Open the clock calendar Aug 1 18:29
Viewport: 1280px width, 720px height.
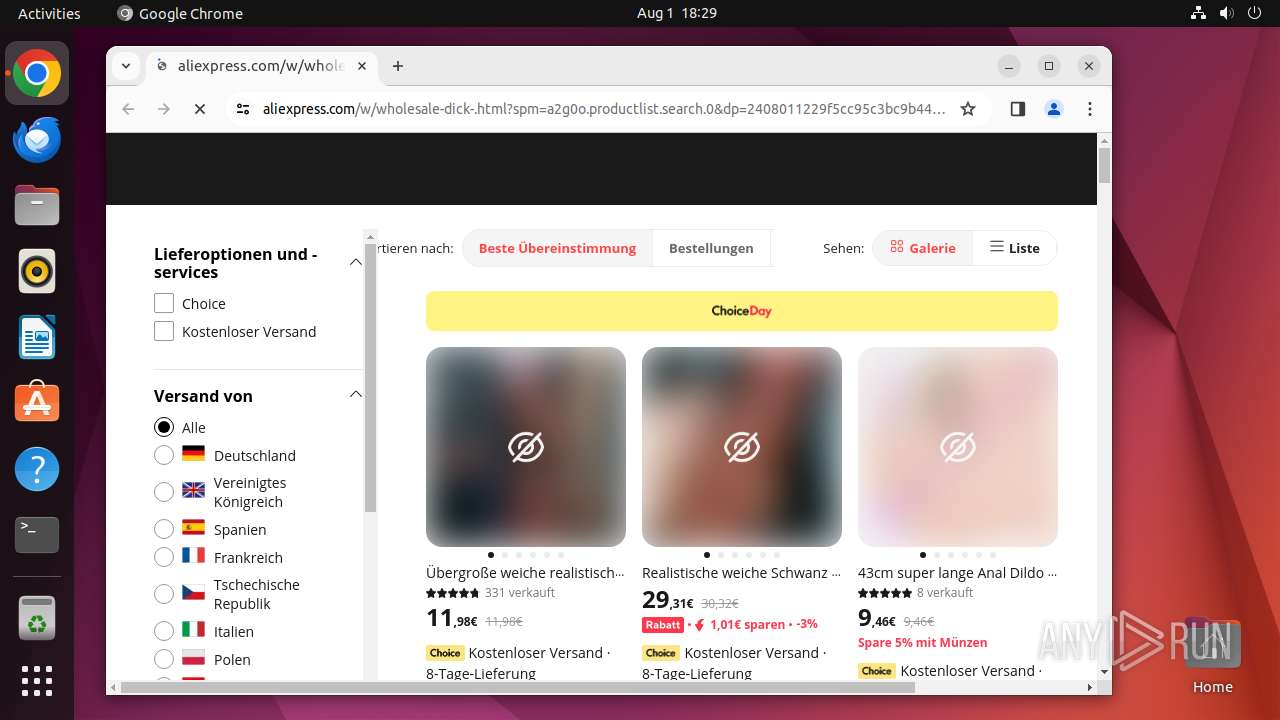(x=677, y=13)
